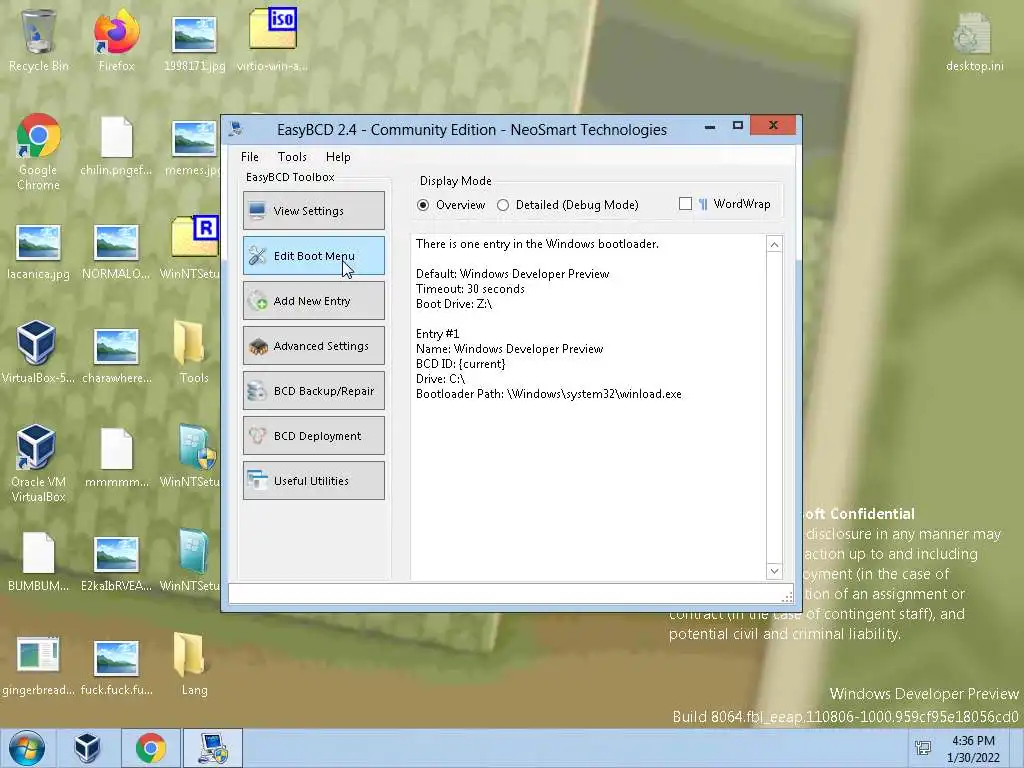Select the fuck.fuck.fu image file icon
The width and height of the screenshot is (1024, 768).
click(116, 667)
